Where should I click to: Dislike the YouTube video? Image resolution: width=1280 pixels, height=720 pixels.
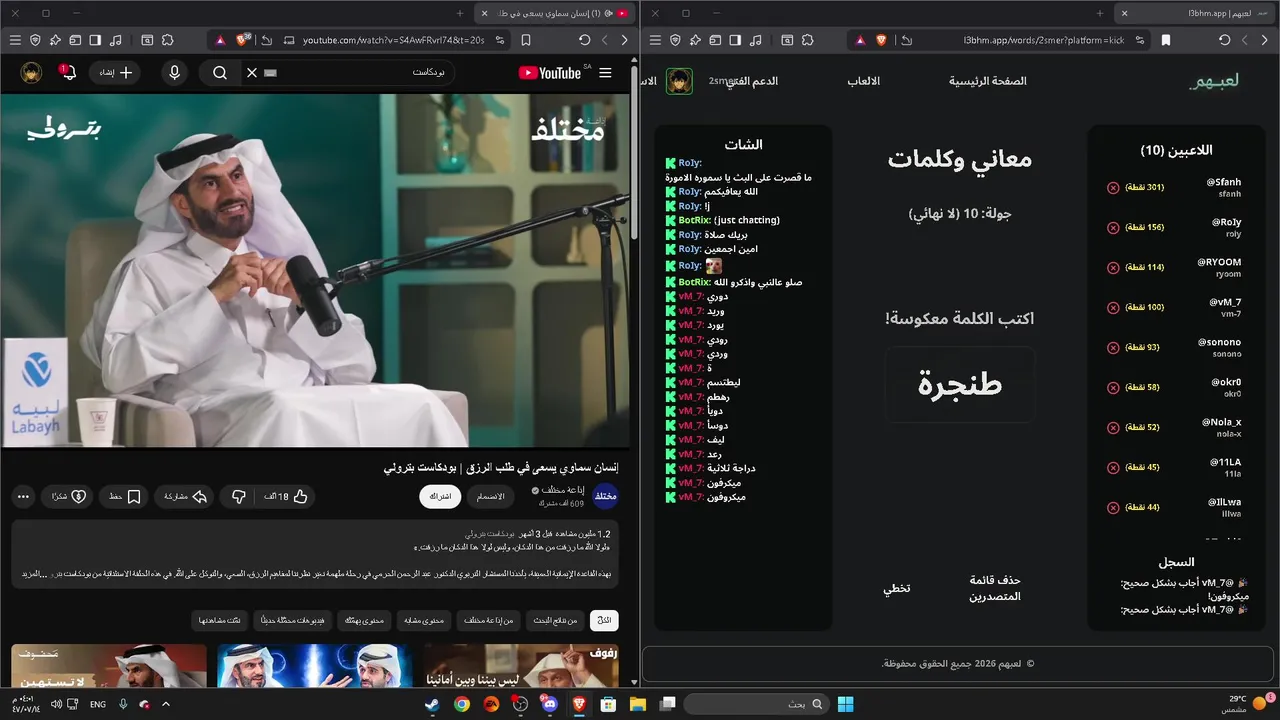click(239, 496)
